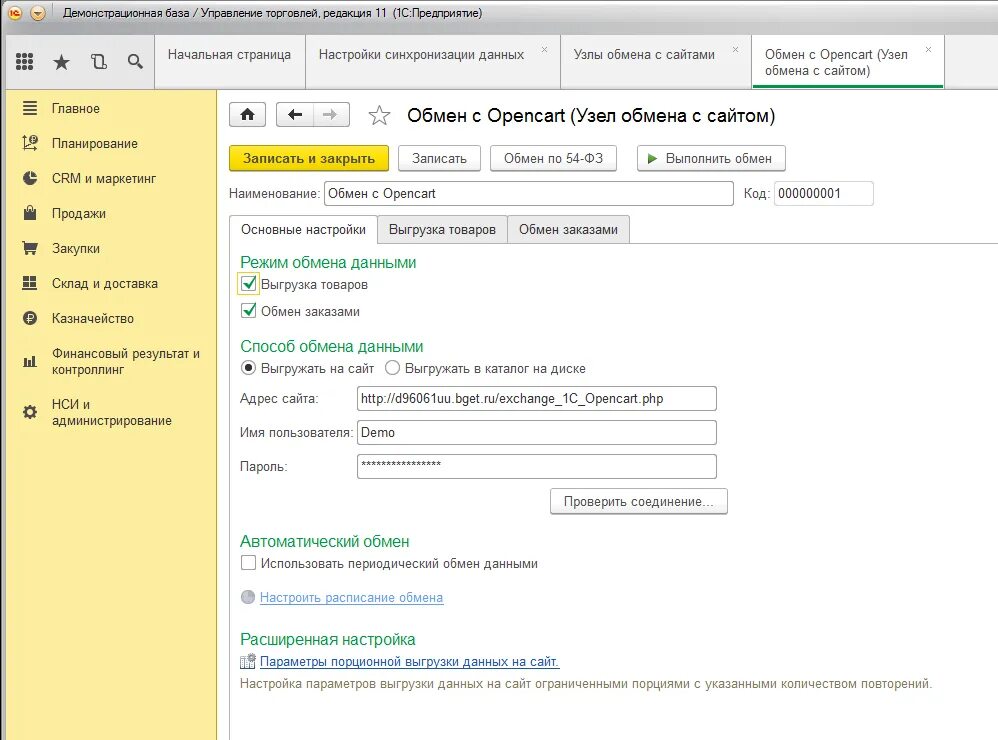
Task: Enable Использовать периодический обмен данными
Action: click(x=249, y=562)
